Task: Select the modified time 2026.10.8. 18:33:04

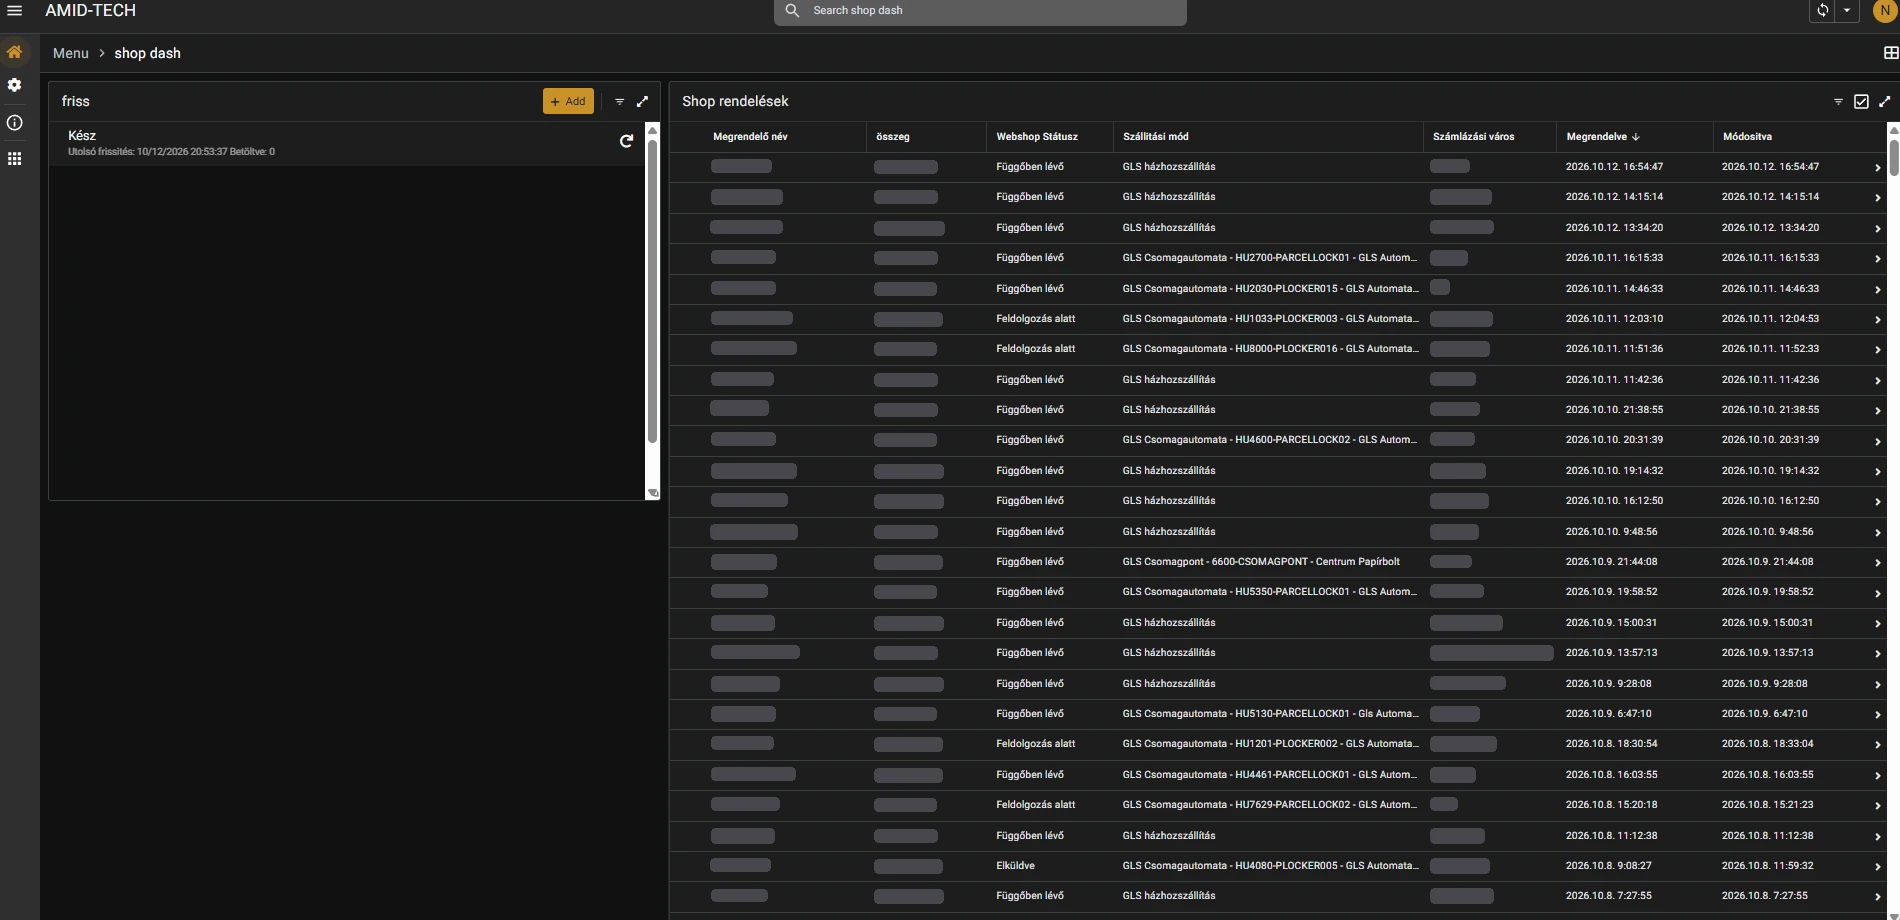Action: pyautogui.click(x=1768, y=744)
